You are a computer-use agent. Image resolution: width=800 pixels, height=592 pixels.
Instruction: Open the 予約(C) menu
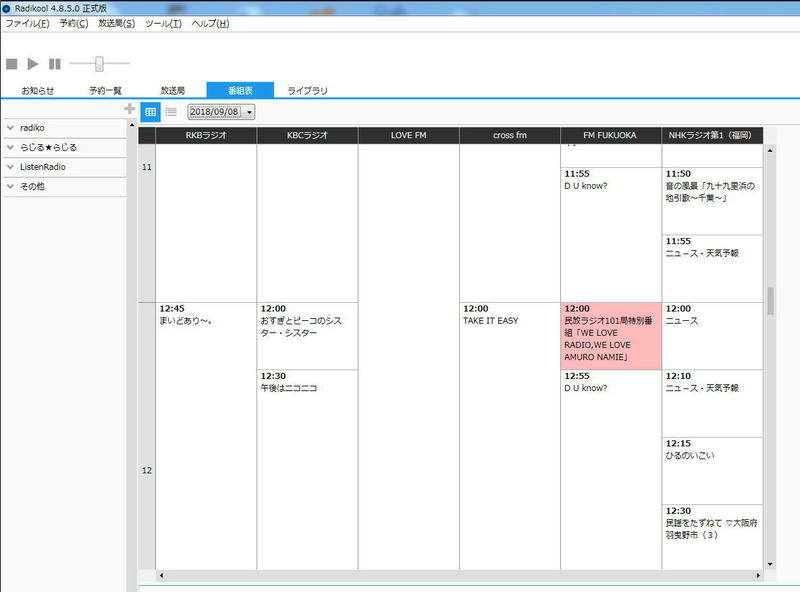pyautogui.click(x=74, y=23)
